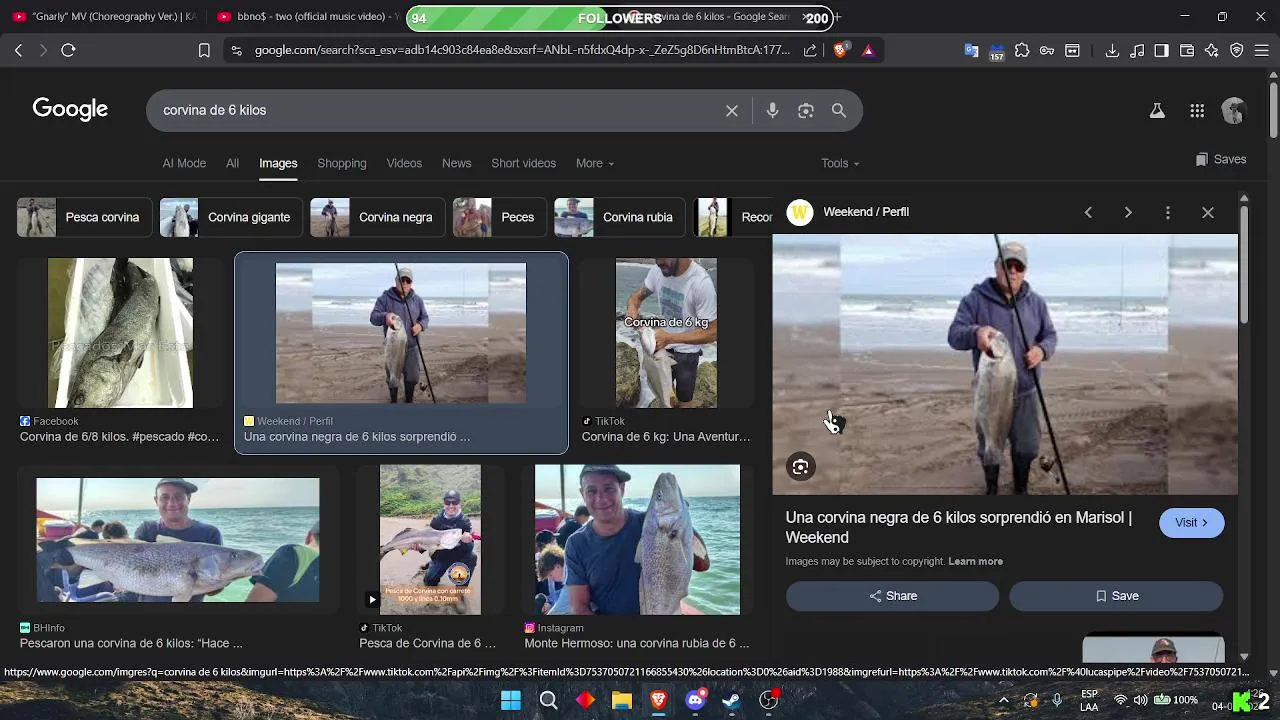
Task: Open Instagram Monte Hermoso corvina thumbnail
Action: 637,540
